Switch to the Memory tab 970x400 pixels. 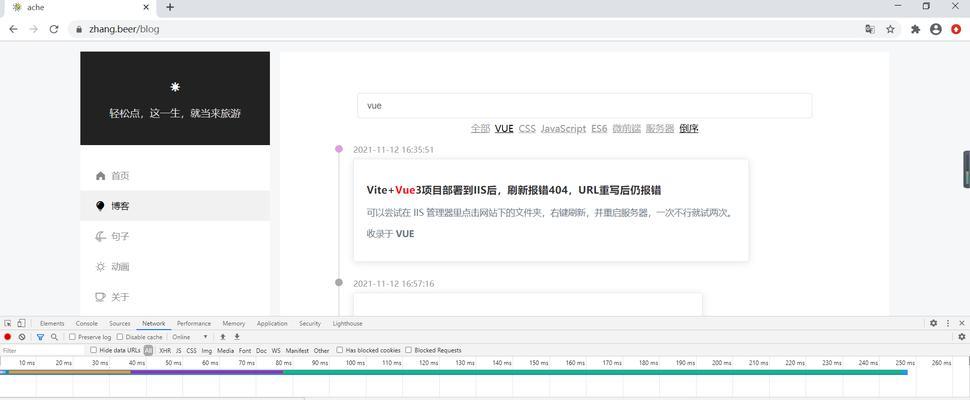point(234,323)
